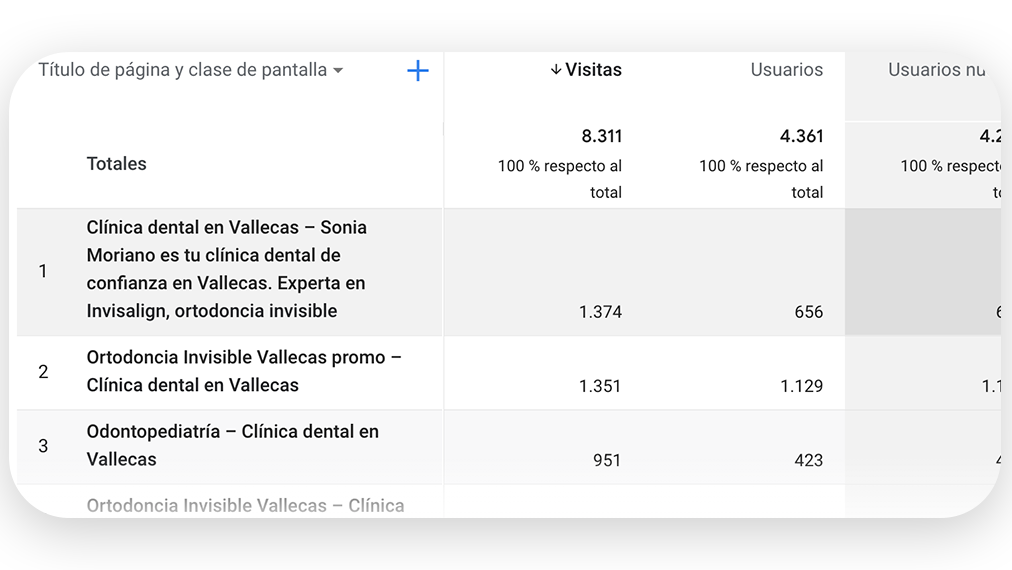Open Ortodoncia Invisible Vallecas promo row
The image size is (1012, 570).
click(243, 371)
